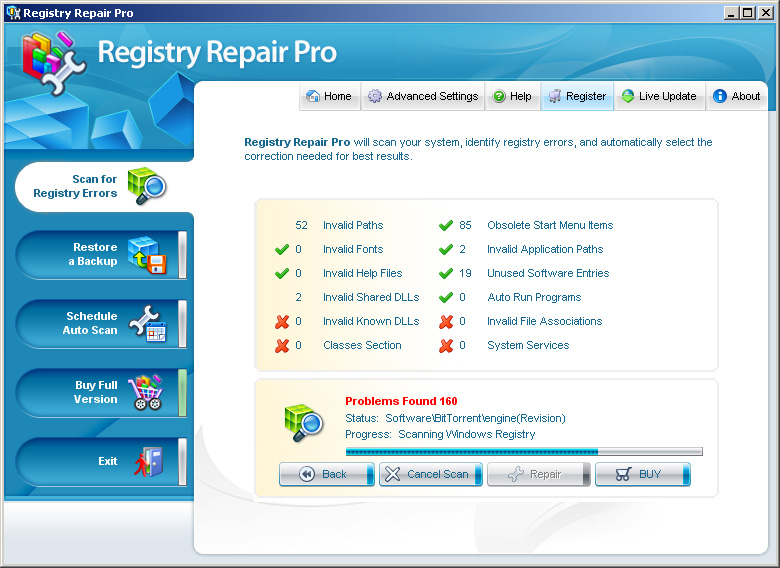Close the Registry Repair Pro window

[766, 13]
